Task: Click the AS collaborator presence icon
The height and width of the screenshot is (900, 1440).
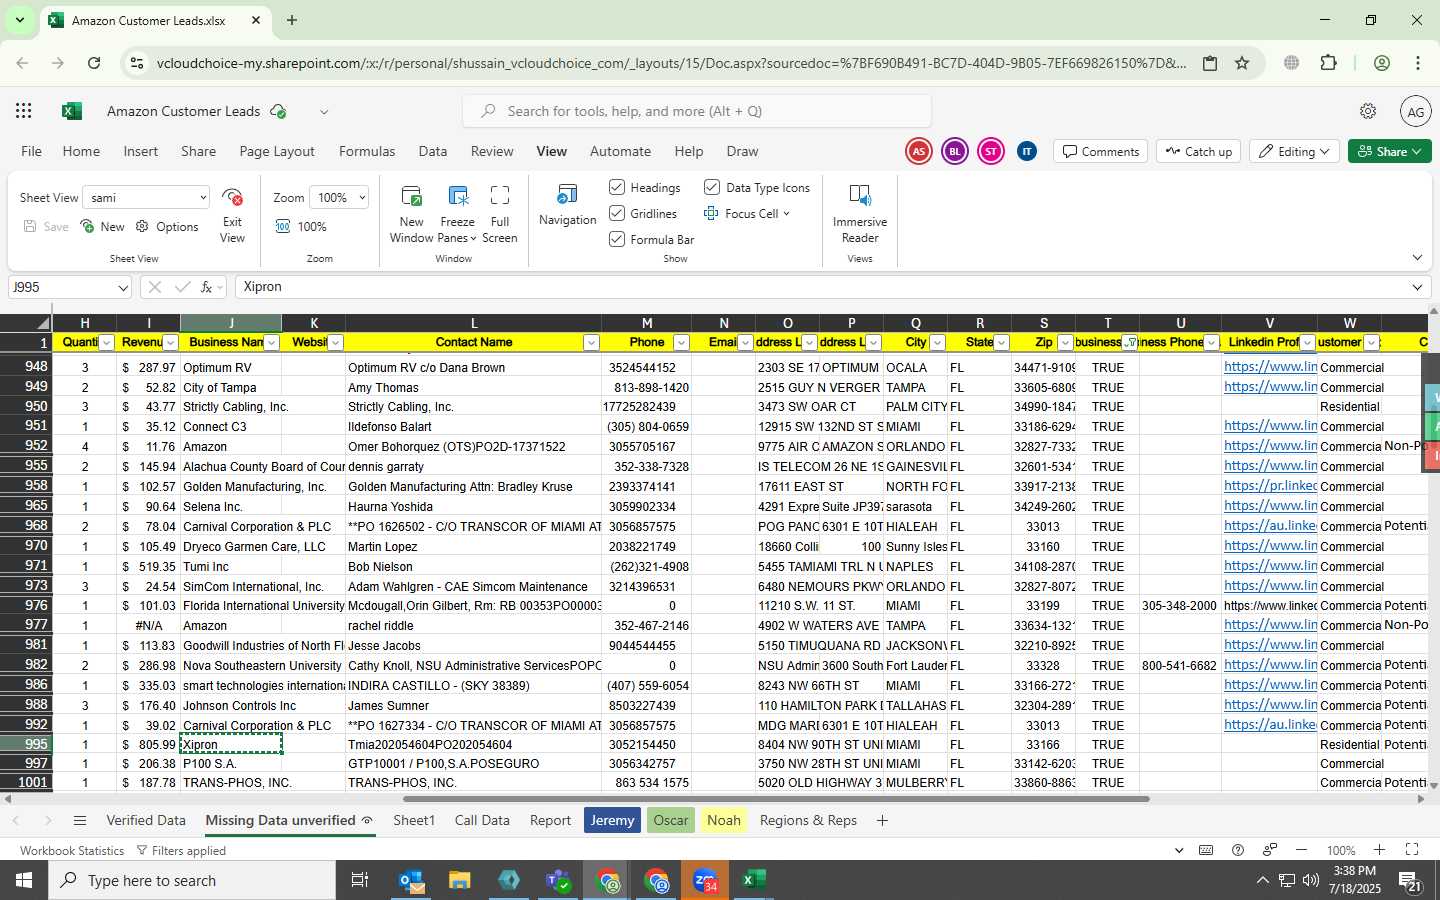Action: pyautogui.click(x=918, y=151)
